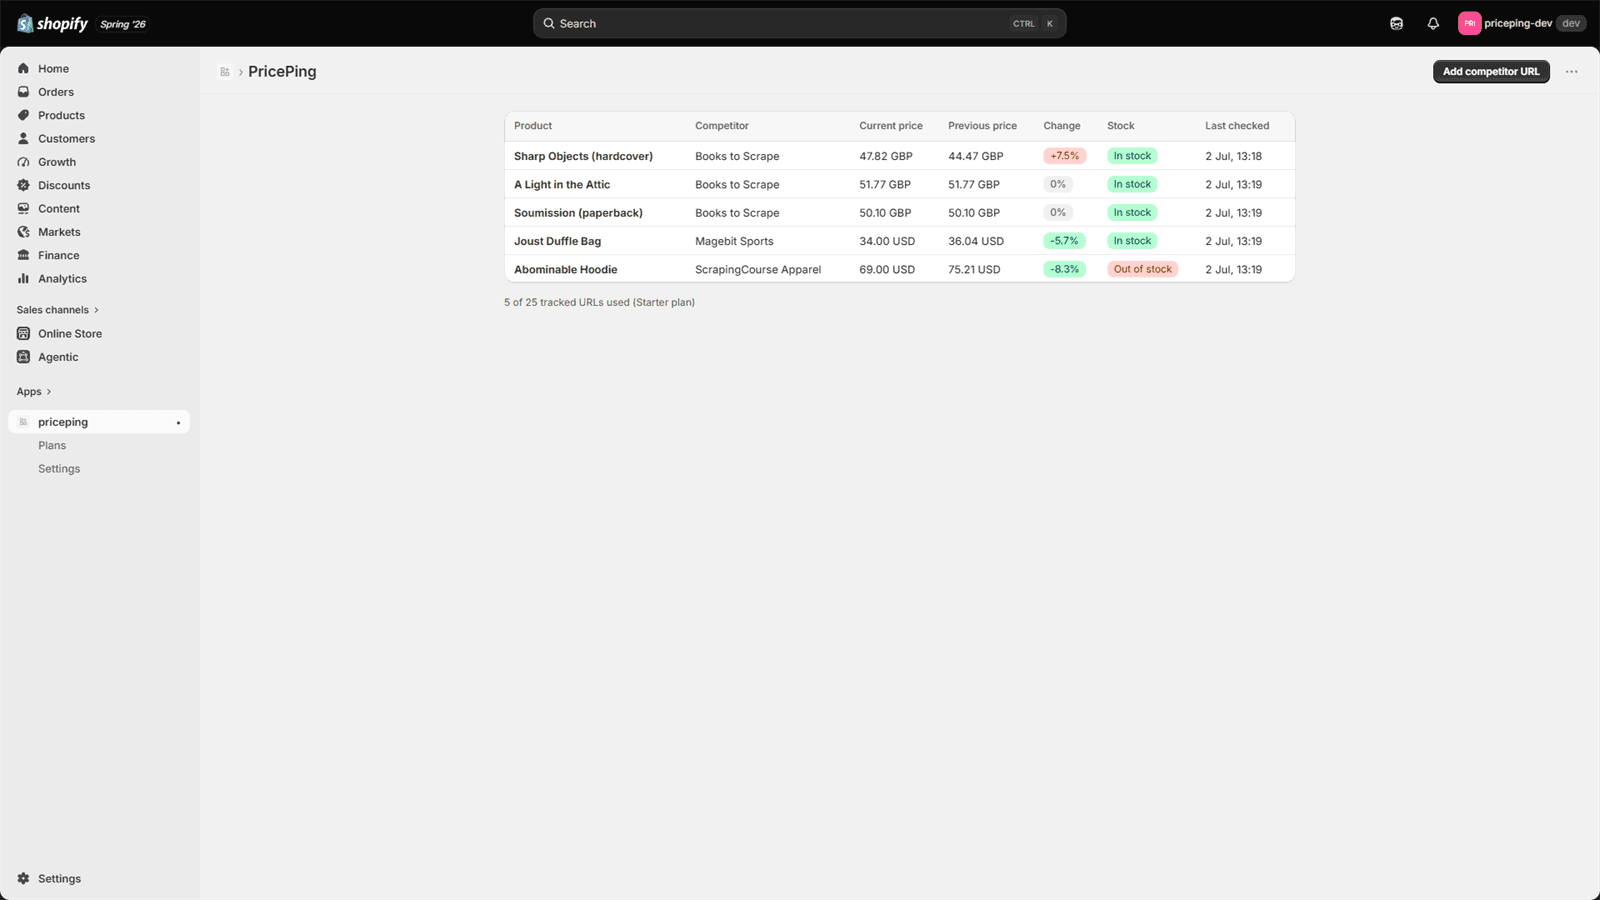1600x900 pixels.
Task: Click the Previous price column header
Action: click(982, 126)
